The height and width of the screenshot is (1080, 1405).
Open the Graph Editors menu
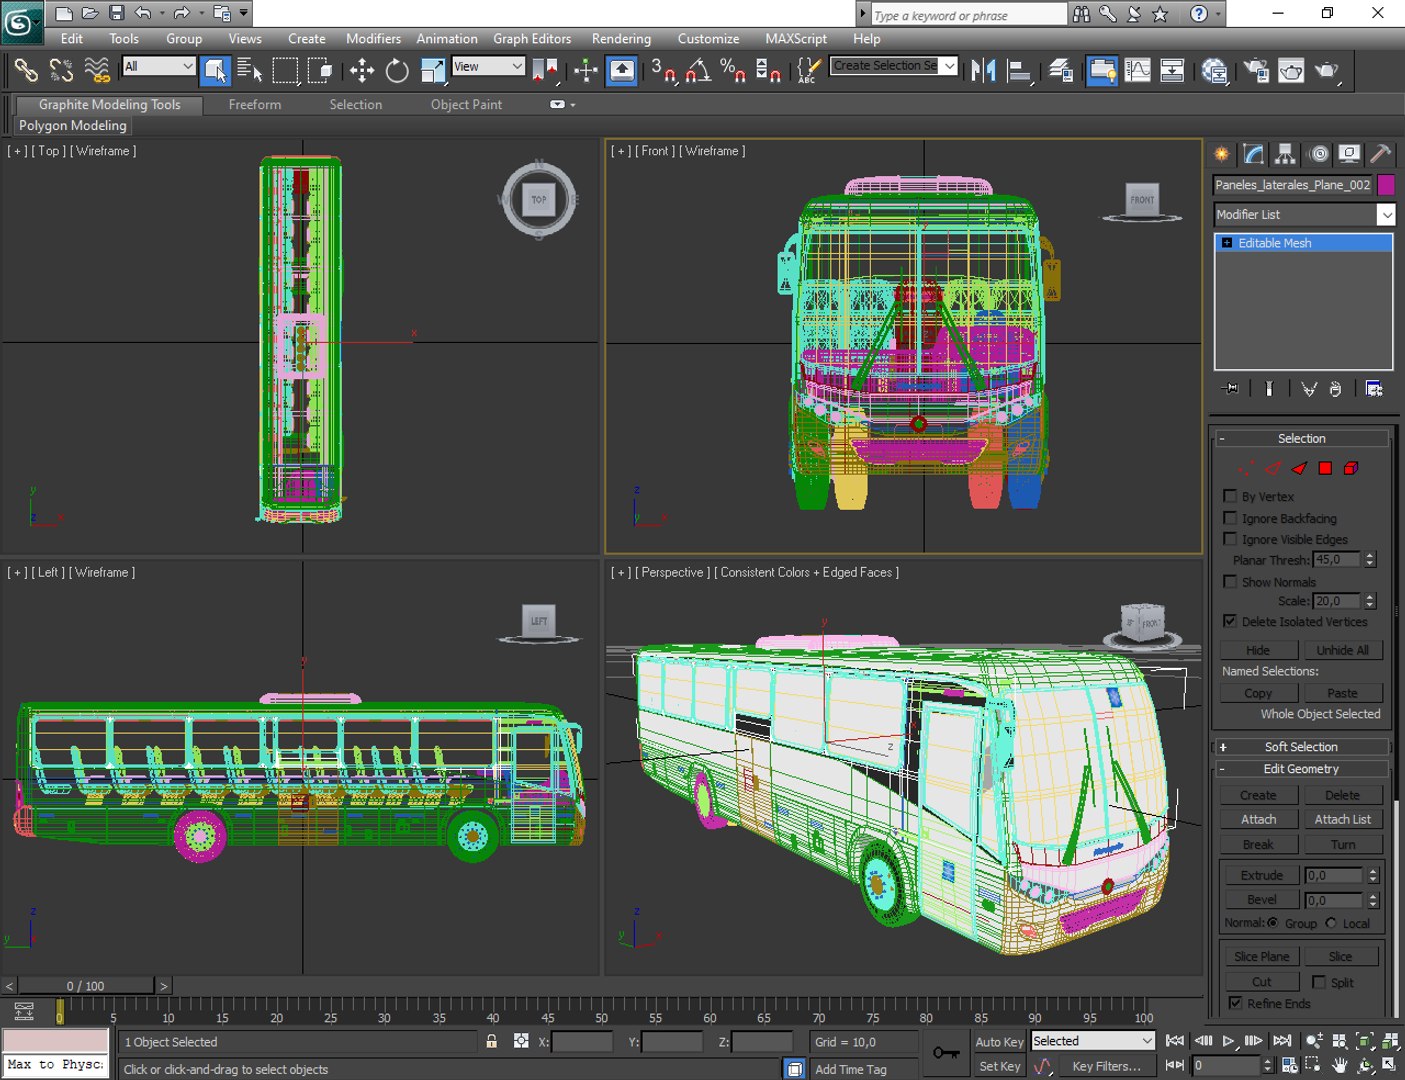[532, 39]
